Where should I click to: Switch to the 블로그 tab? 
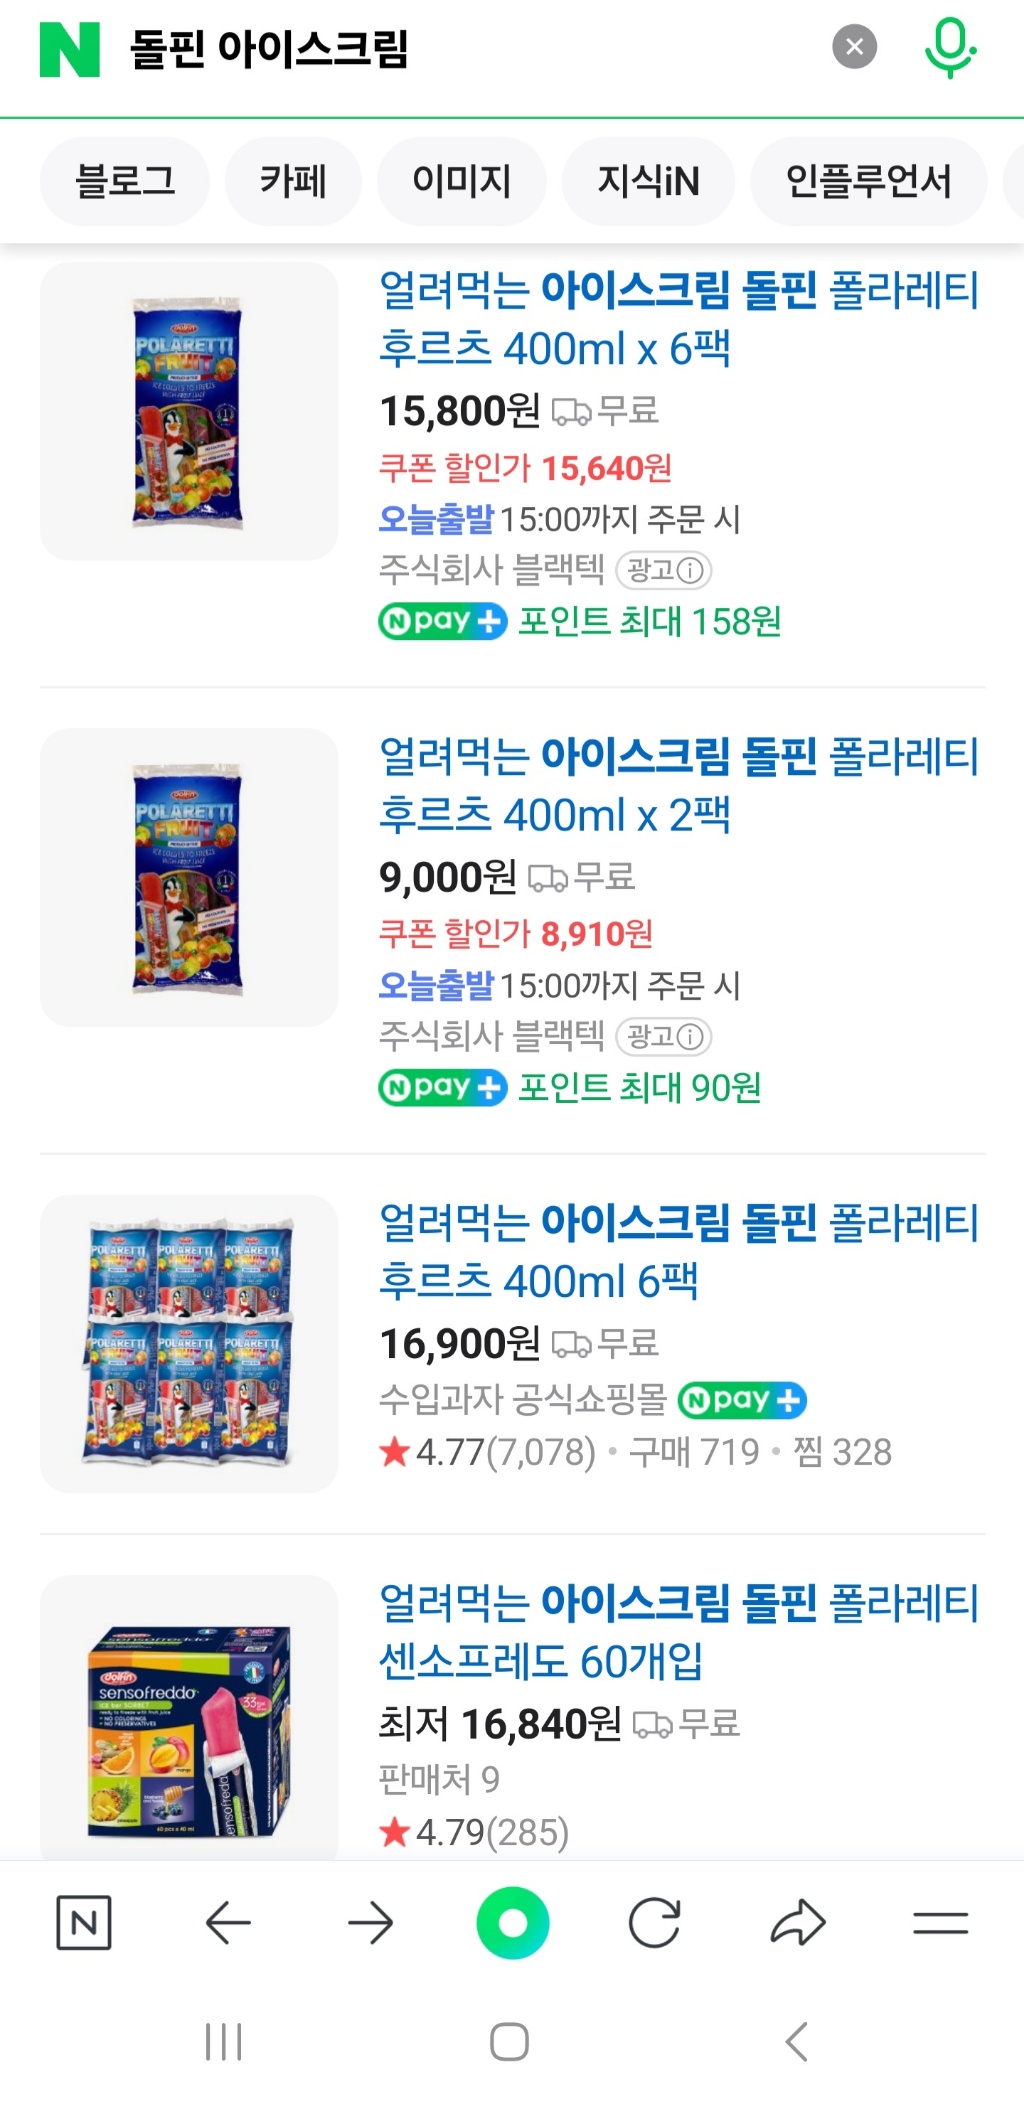tap(125, 181)
